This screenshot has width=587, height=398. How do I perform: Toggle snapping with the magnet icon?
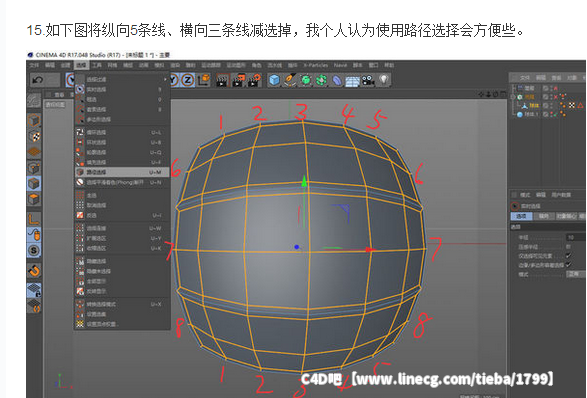tap(34, 270)
